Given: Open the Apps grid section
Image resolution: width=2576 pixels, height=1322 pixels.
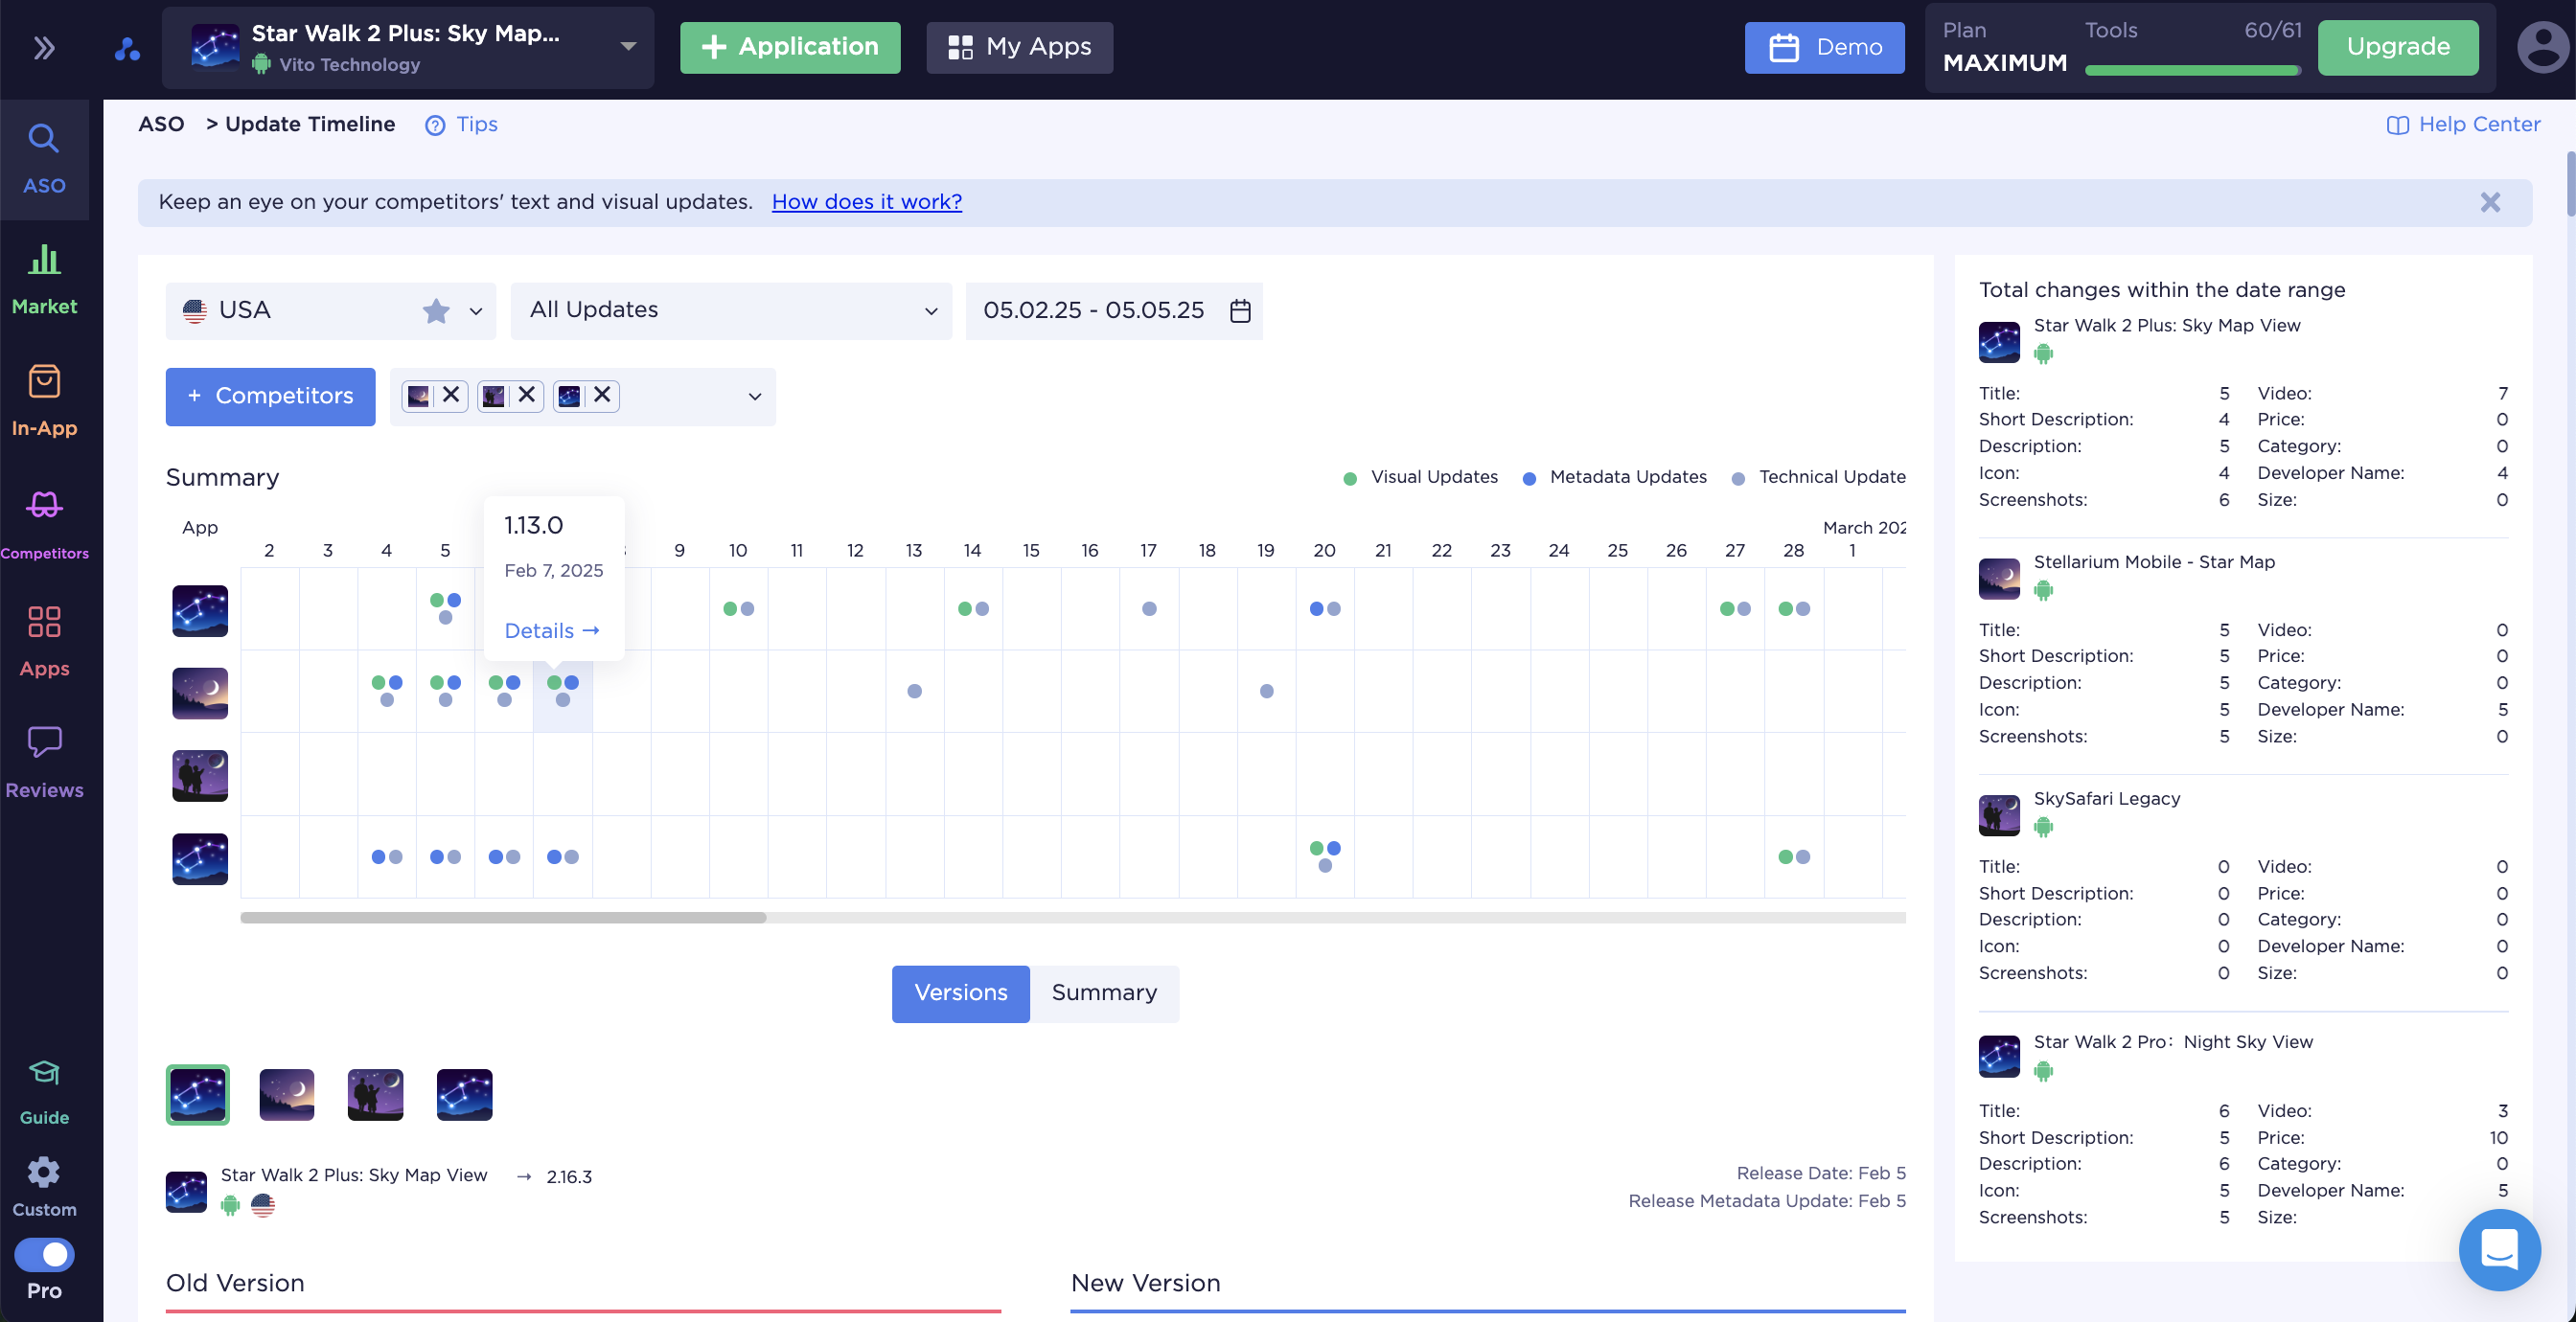Looking at the screenshot, I should click(44, 641).
